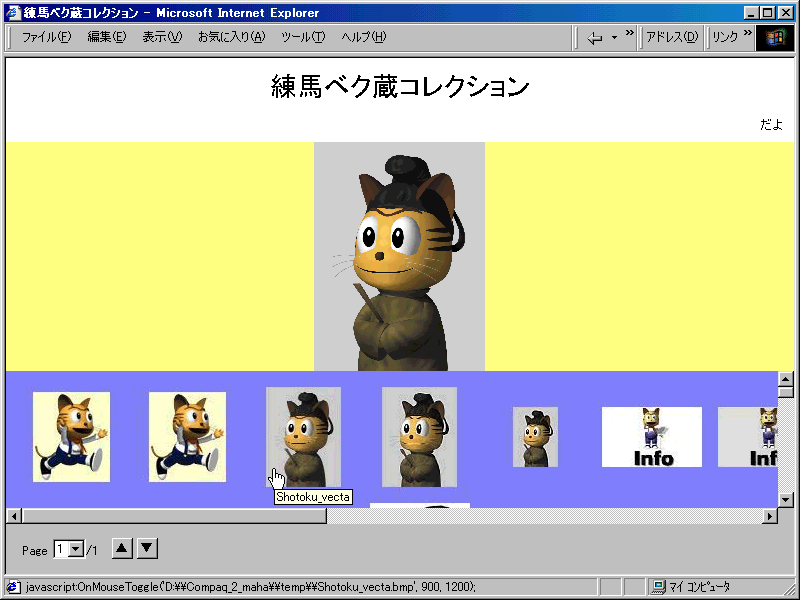Click the だよ text on the right

click(x=770, y=124)
